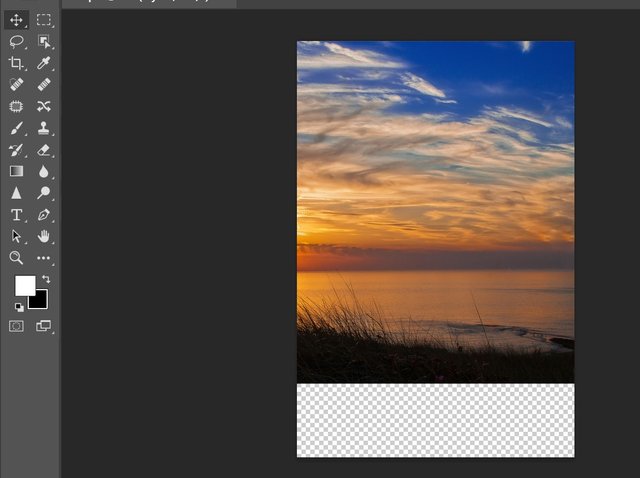Screen dimensions: 640x478
Task: Pick the Brush tool
Action: (16, 128)
